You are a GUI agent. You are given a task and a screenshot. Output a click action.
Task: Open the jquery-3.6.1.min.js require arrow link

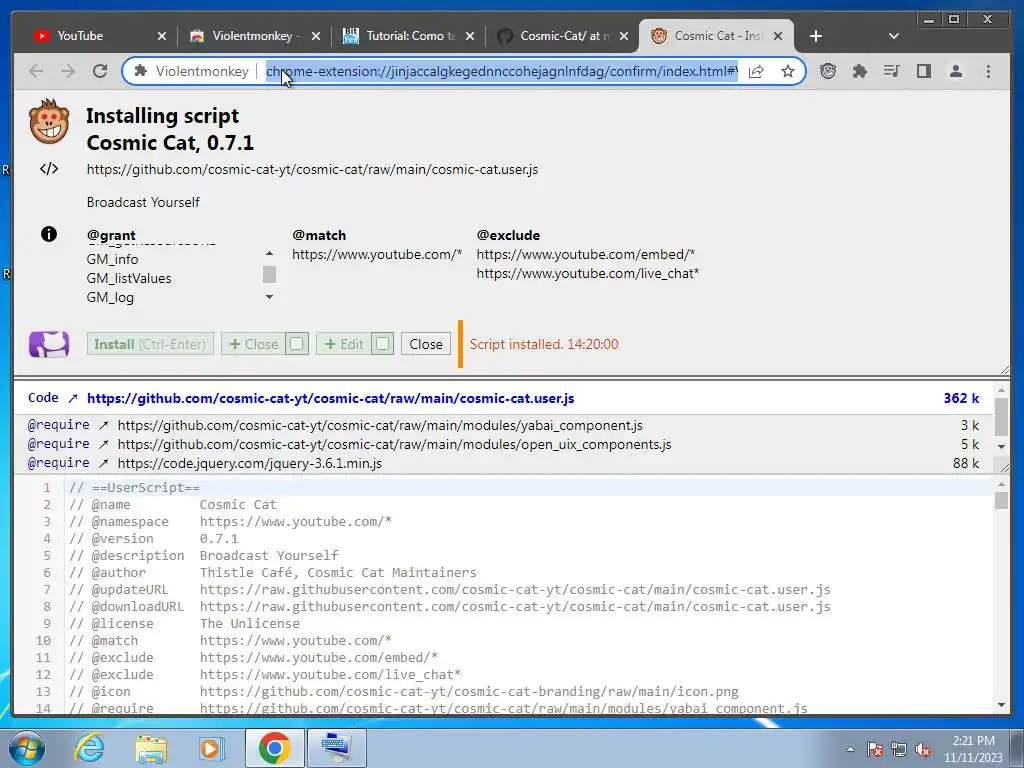pos(103,464)
